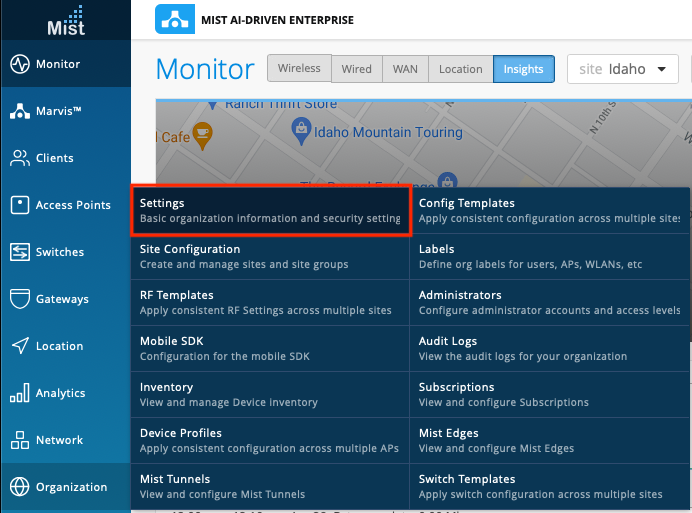
Task: Open Analytics bar chart icon
Action: tap(19, 393)
